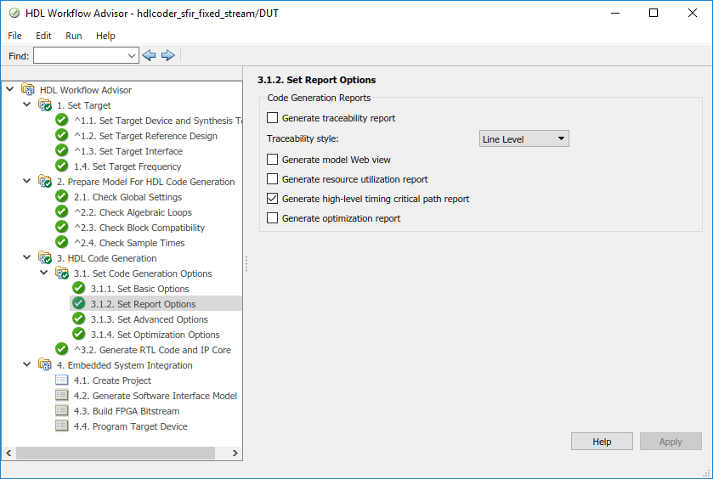The width and height of the screenshot is (713, 479).
Task: Click the green check beside Check Global Settings
Action: (x=62, y=197)
